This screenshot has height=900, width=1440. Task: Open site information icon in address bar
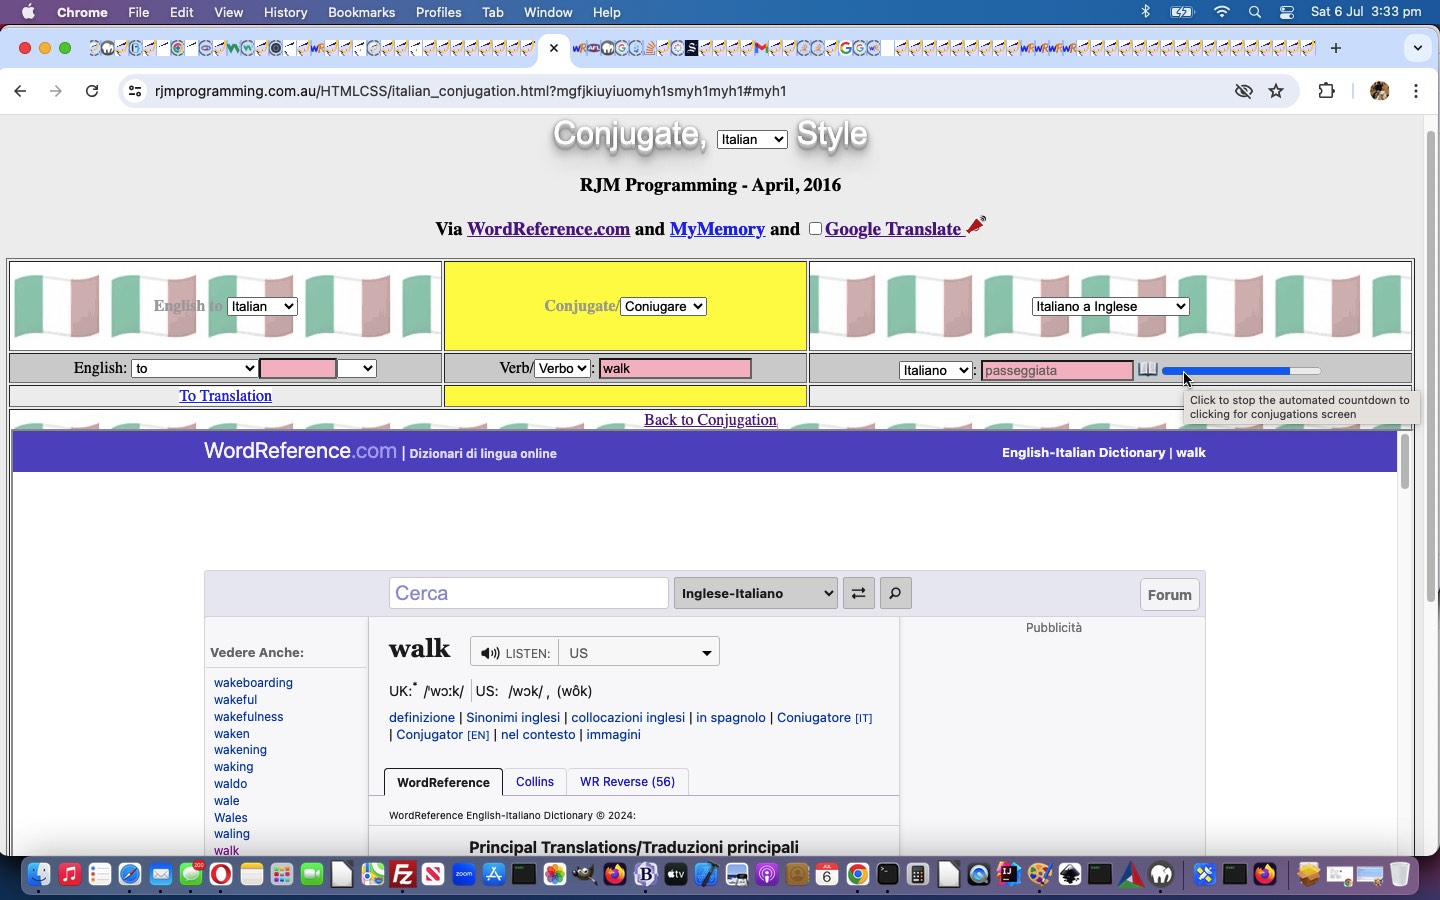pyautogui.click(x=134, y=91)
